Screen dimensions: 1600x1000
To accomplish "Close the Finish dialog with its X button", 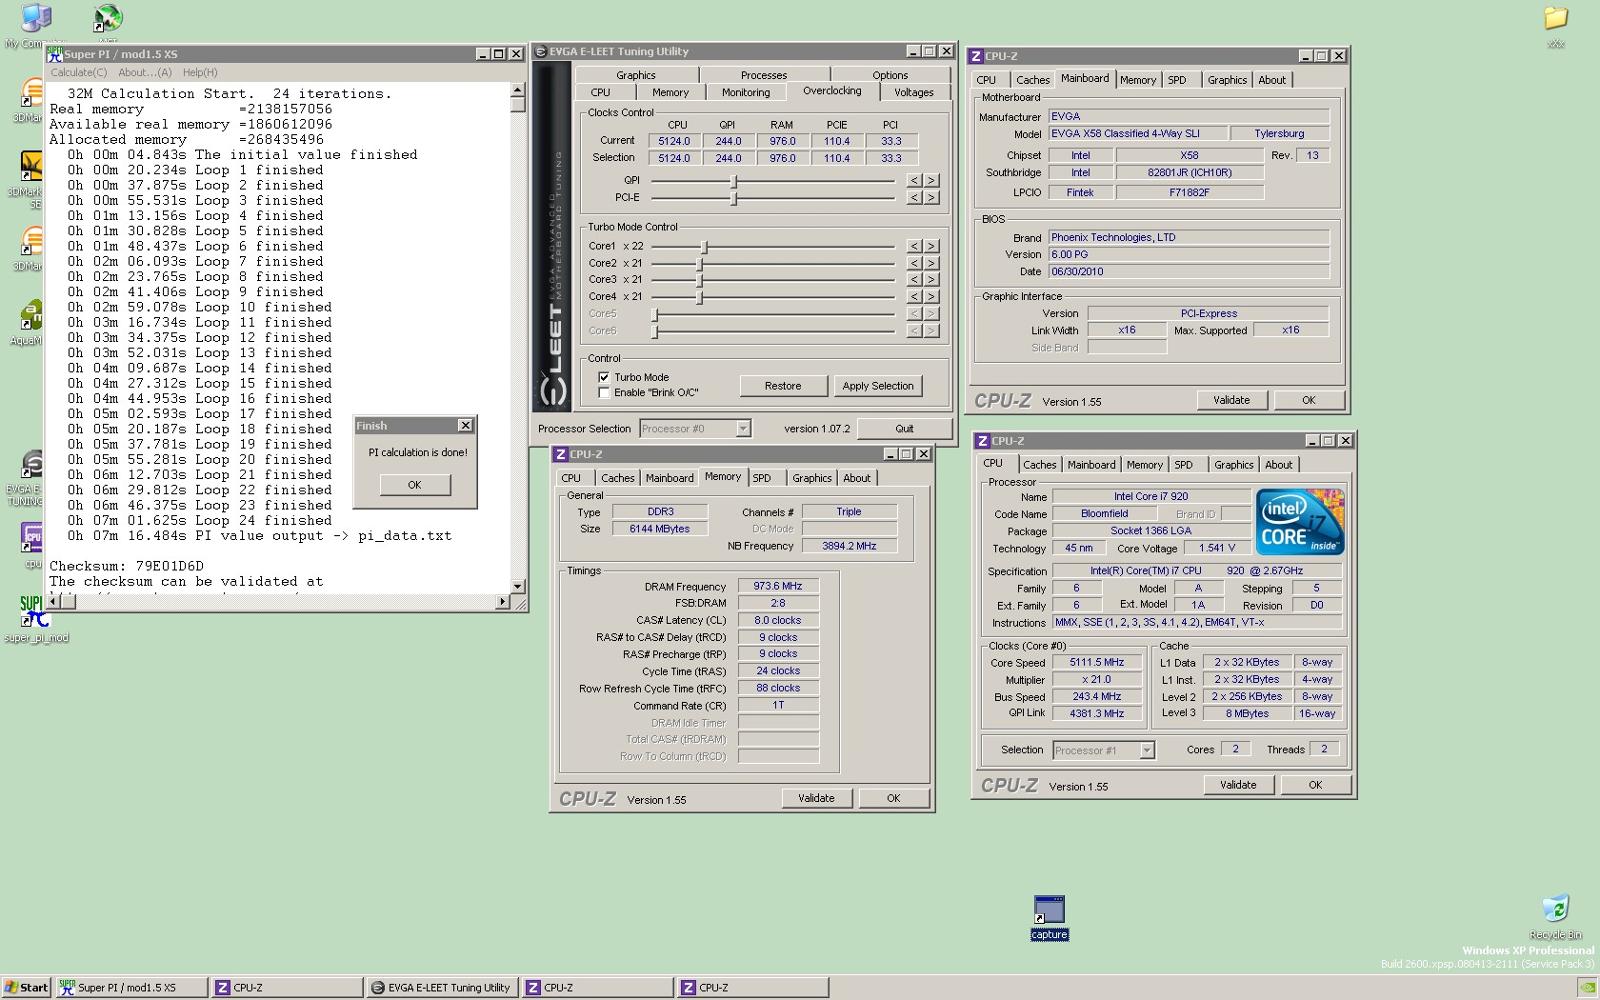I will [465, 425].
